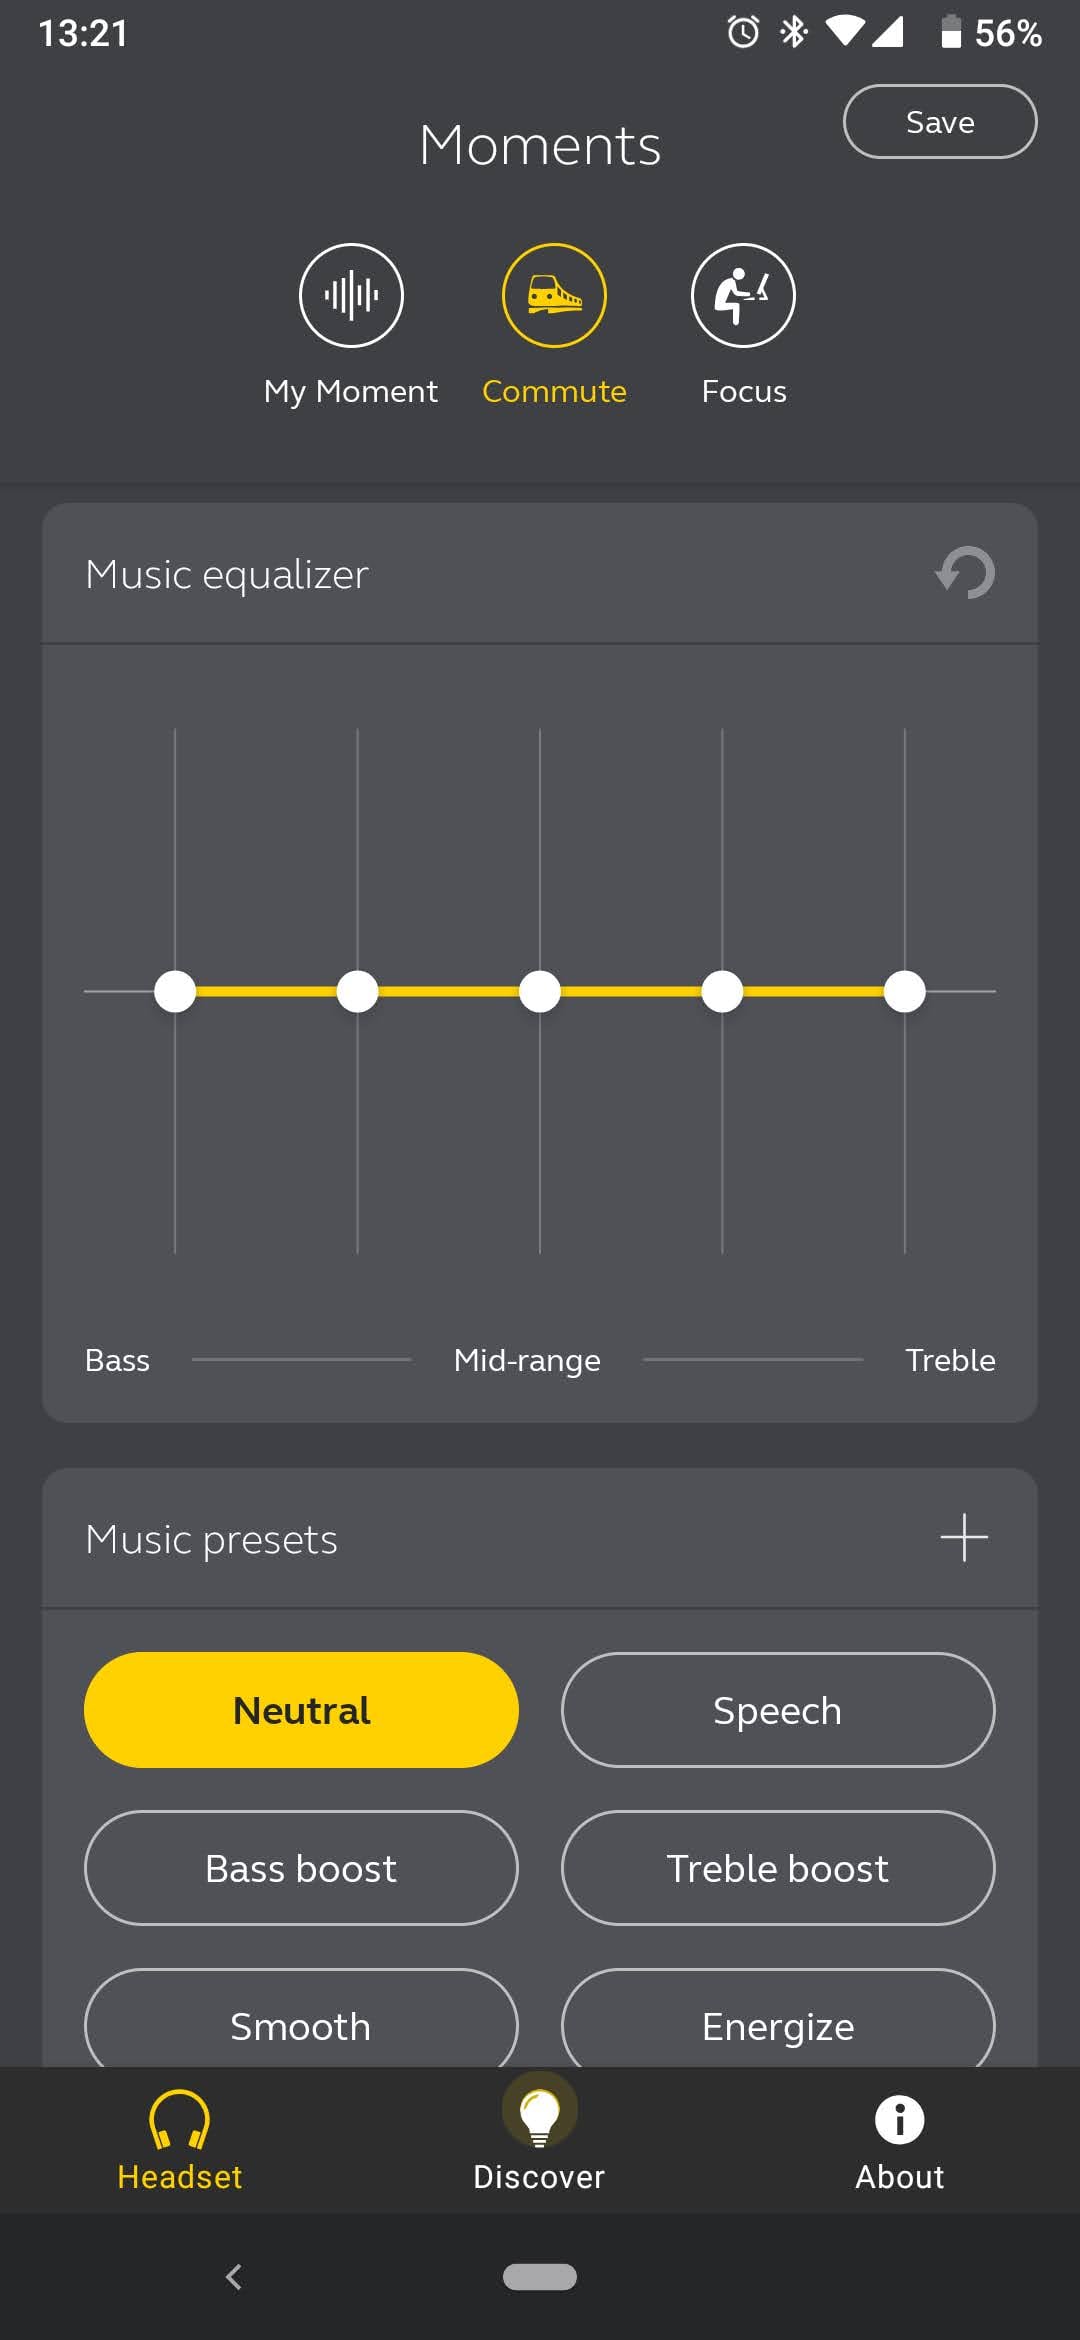Add a new music preset
This screenshot has width=1080, height=2340.
[964, 1538]
